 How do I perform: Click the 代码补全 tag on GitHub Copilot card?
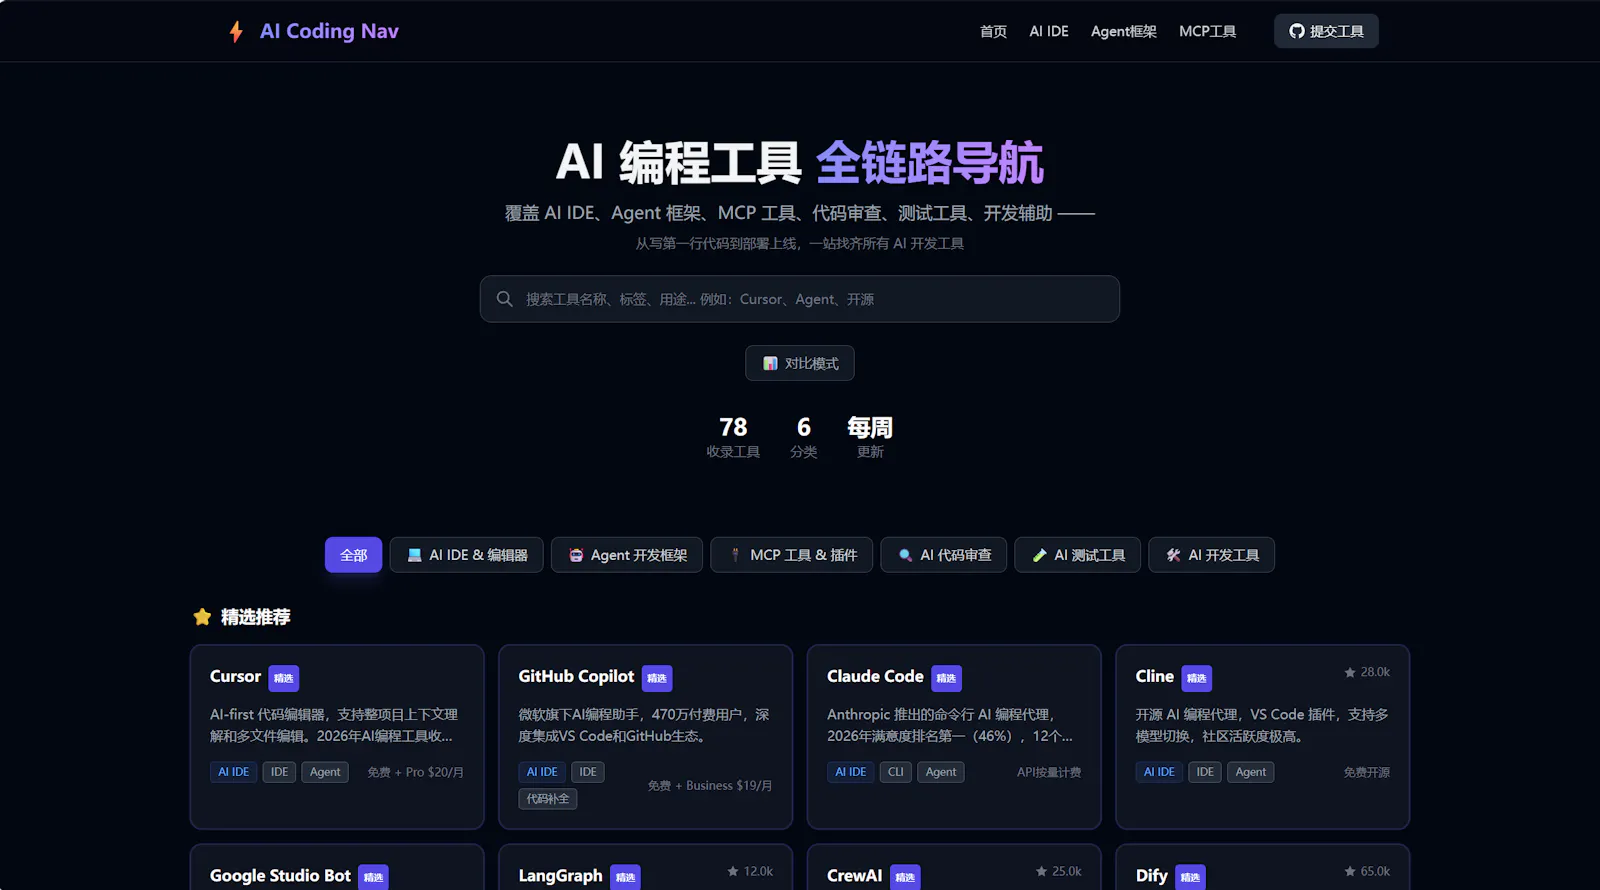(x=548, y=799)
